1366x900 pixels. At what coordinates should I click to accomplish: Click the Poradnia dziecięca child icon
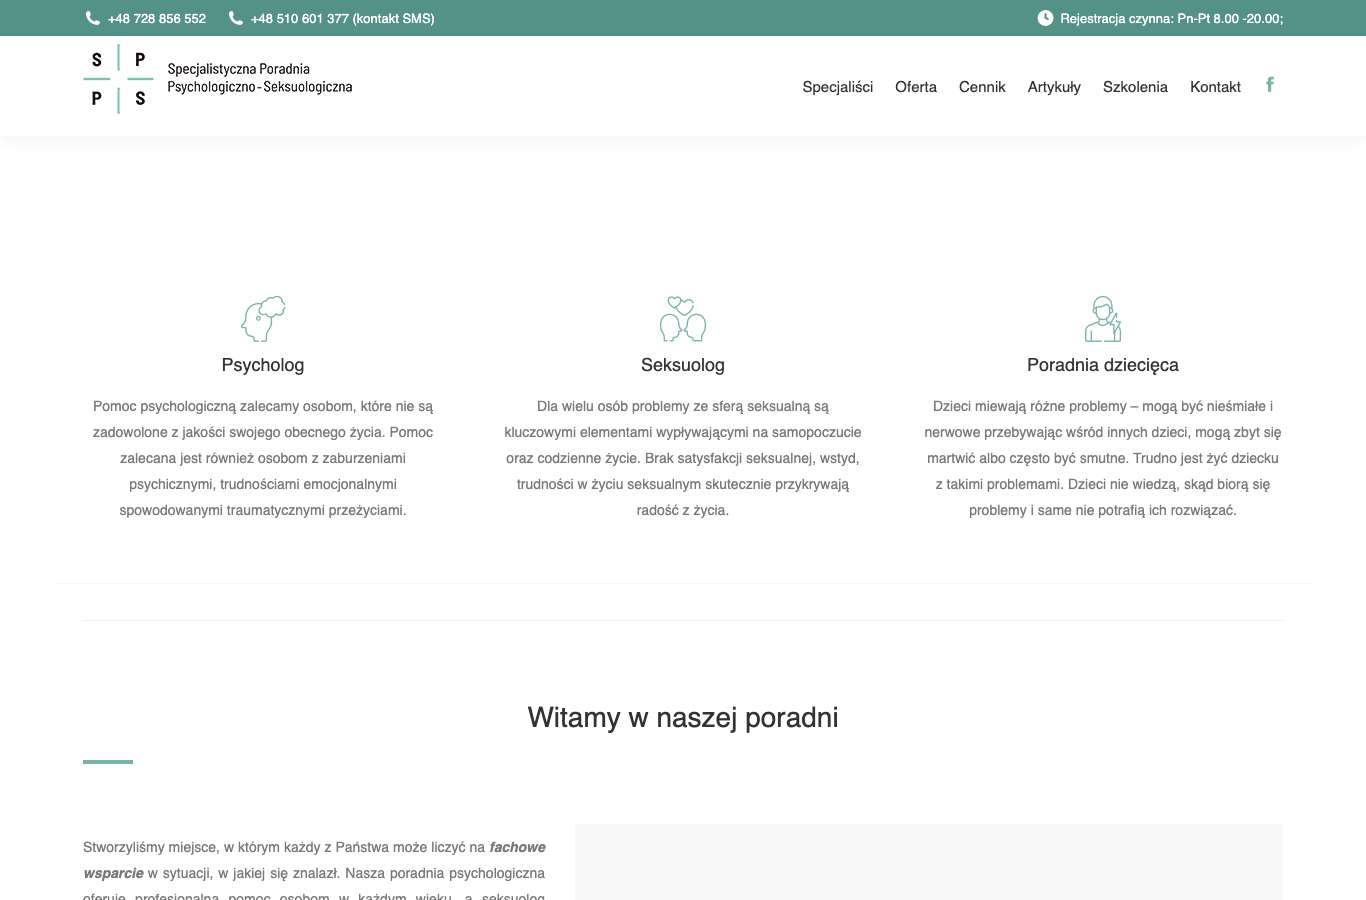1103,319
